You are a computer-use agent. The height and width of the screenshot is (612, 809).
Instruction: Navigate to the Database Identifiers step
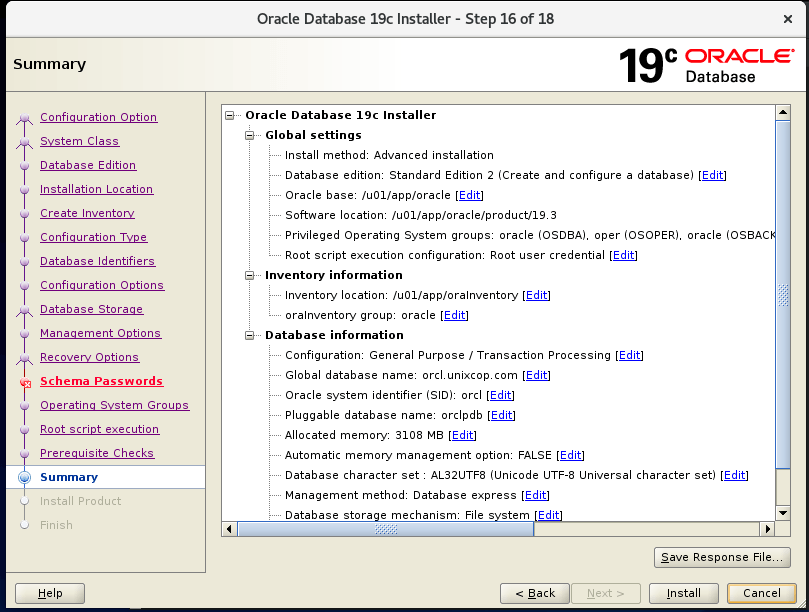[98, 261]
